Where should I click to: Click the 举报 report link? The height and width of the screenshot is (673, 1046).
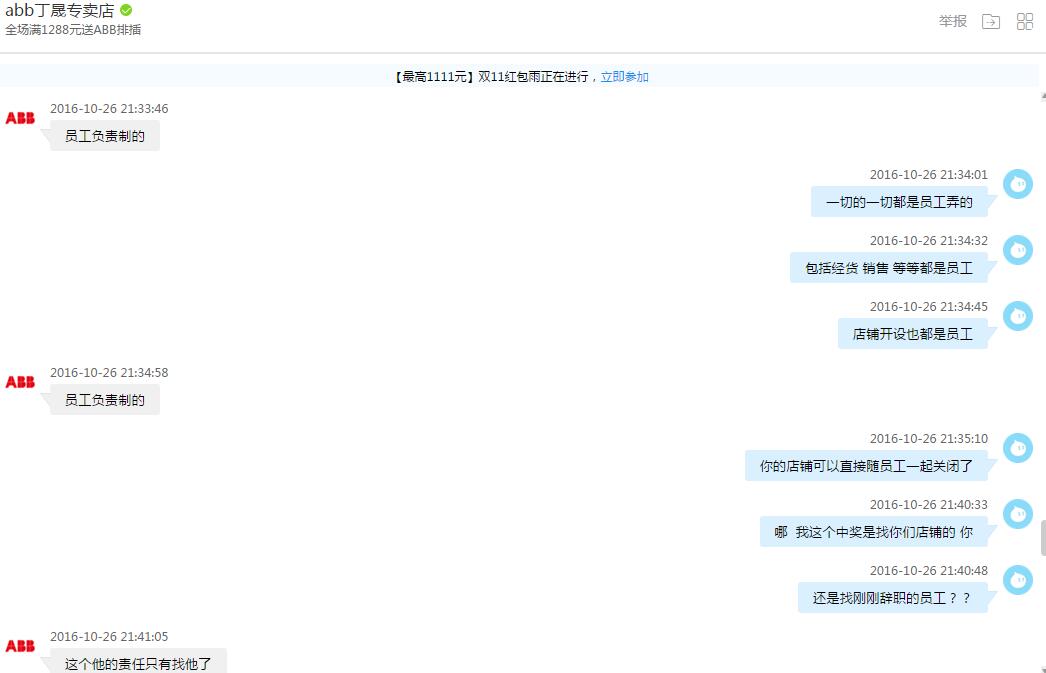[x=953, y=21]
